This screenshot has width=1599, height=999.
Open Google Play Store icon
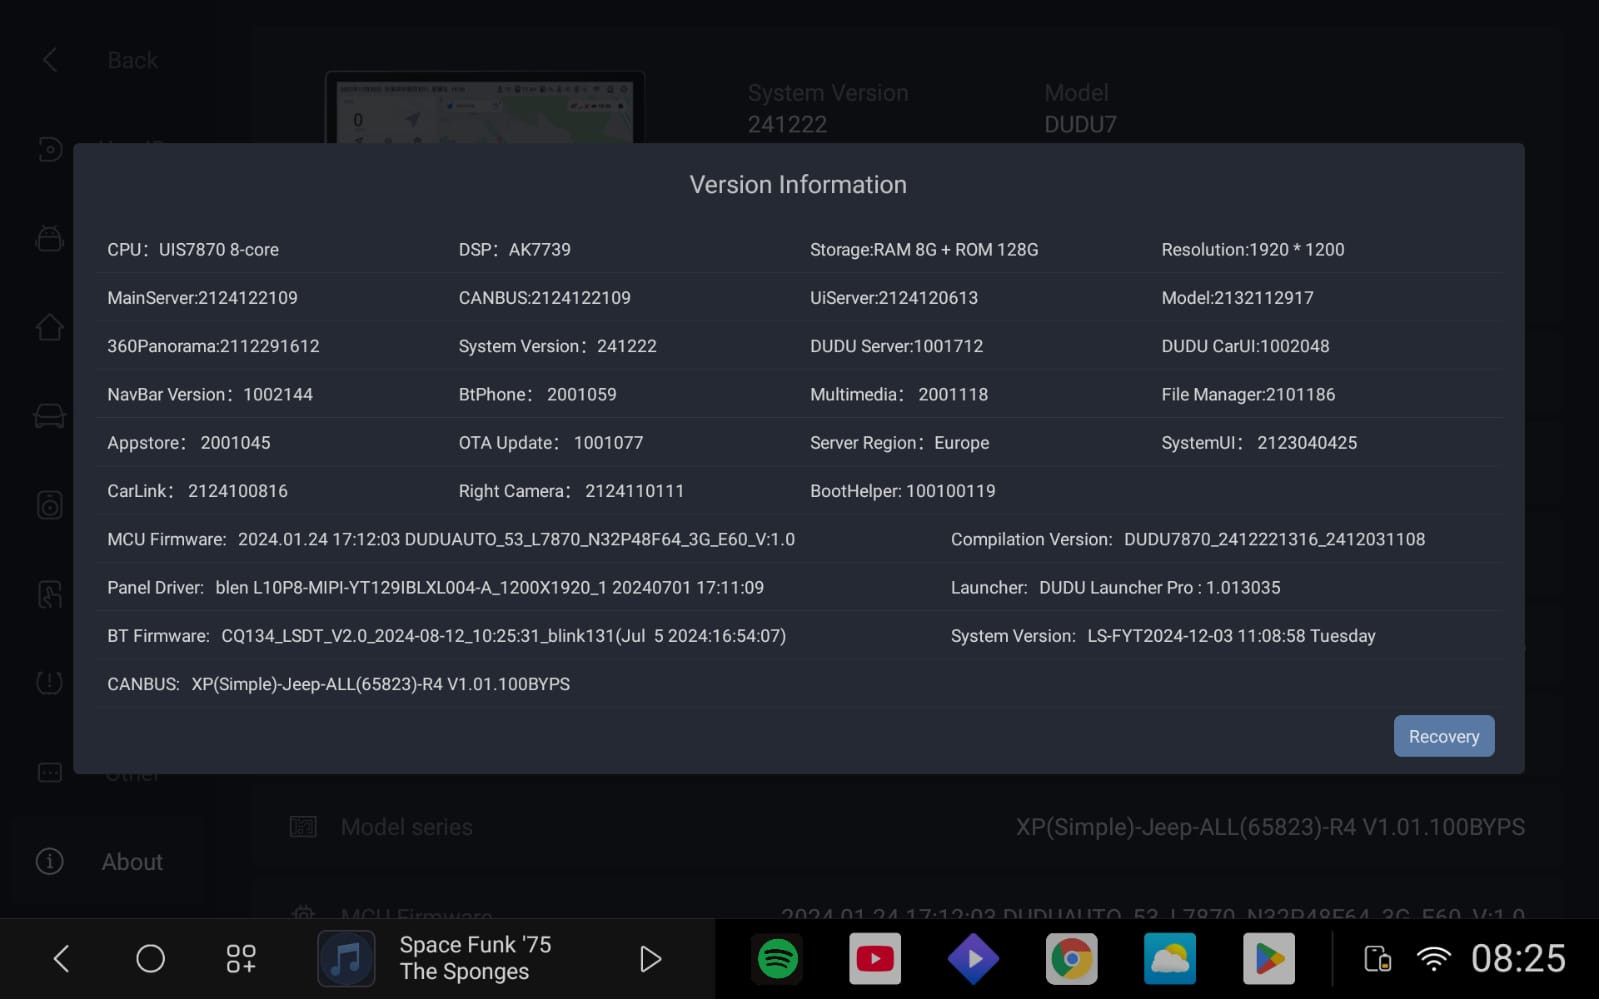[1268, 959]
